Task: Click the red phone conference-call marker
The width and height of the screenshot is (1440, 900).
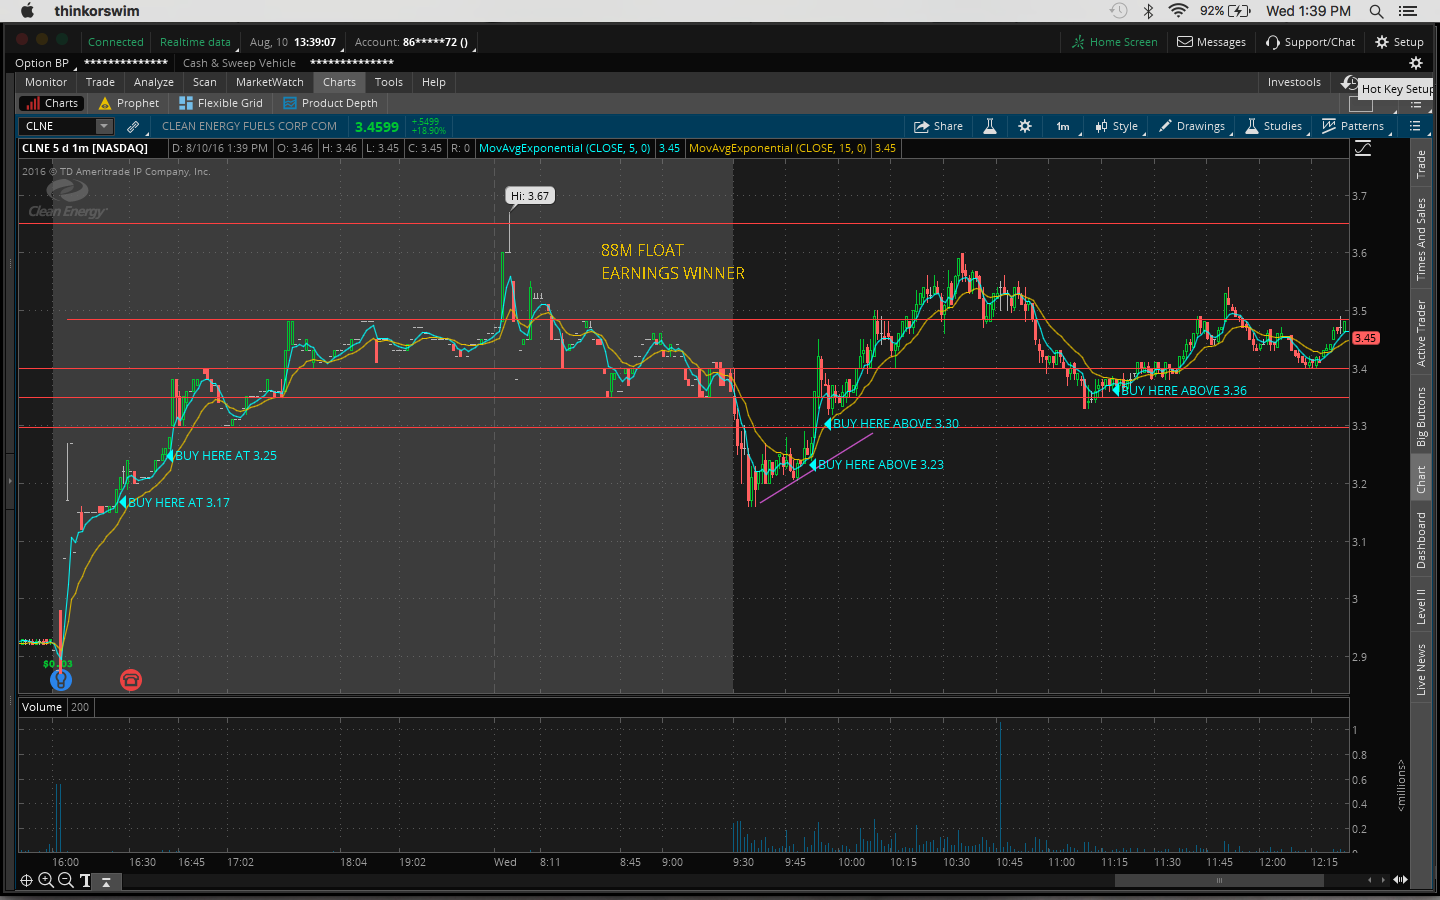Action: (131, 680)
